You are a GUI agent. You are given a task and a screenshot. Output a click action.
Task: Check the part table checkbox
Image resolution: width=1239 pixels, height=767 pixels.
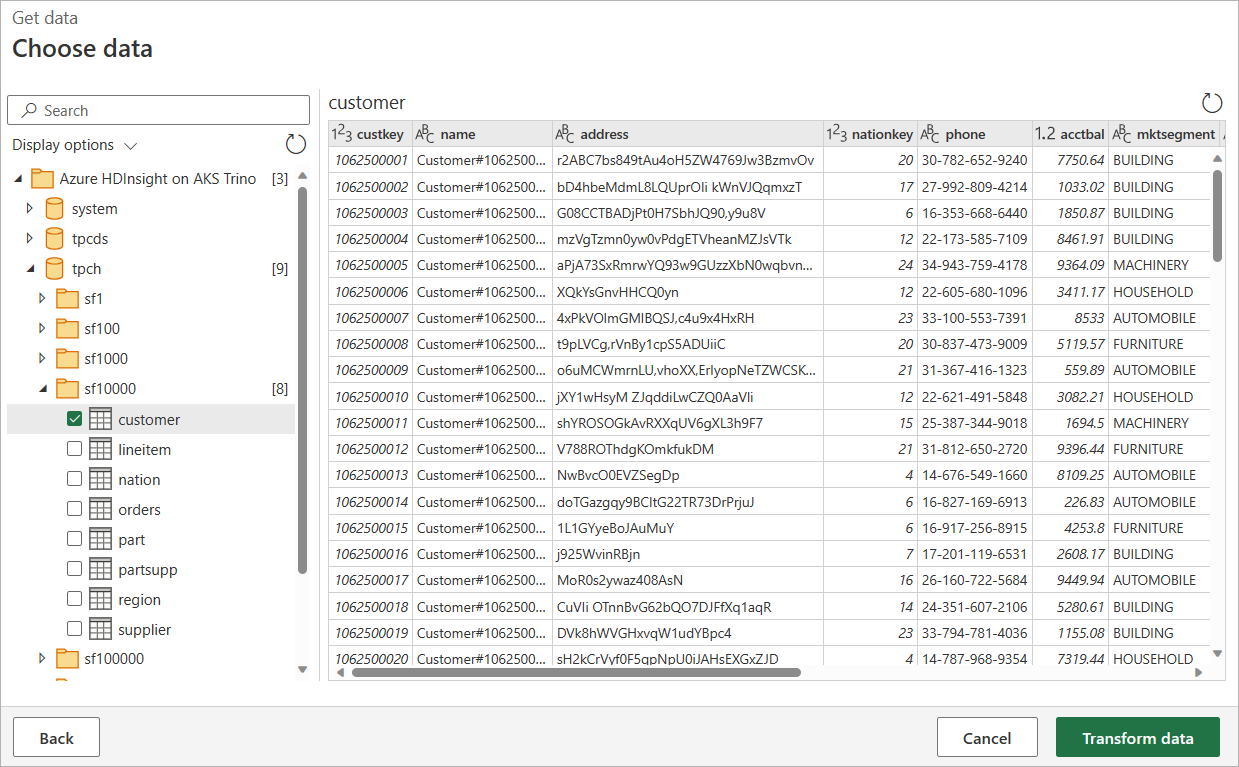74,539
